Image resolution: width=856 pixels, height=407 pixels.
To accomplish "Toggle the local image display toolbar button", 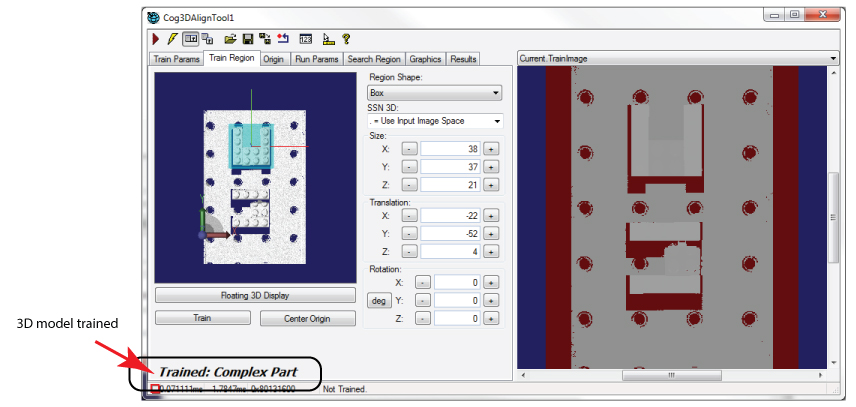I will coord(190,39).
